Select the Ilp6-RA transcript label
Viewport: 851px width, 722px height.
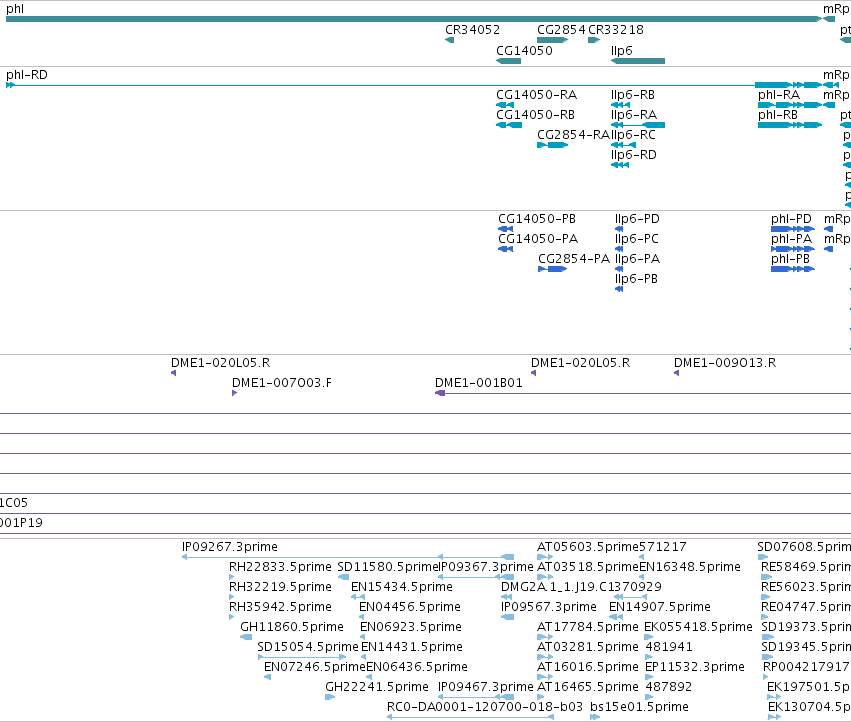(634, 115)
